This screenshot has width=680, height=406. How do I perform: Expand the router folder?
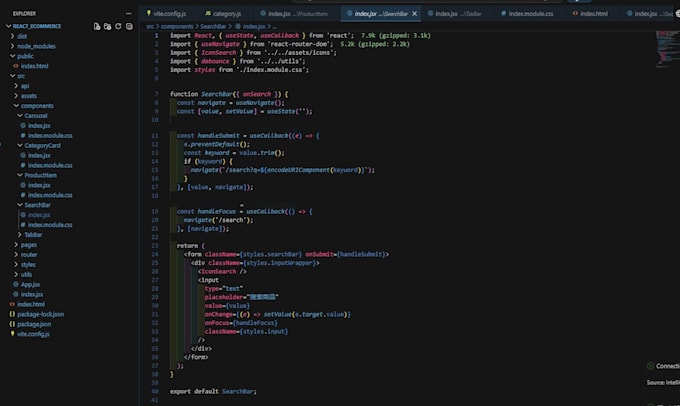(16, 255)
